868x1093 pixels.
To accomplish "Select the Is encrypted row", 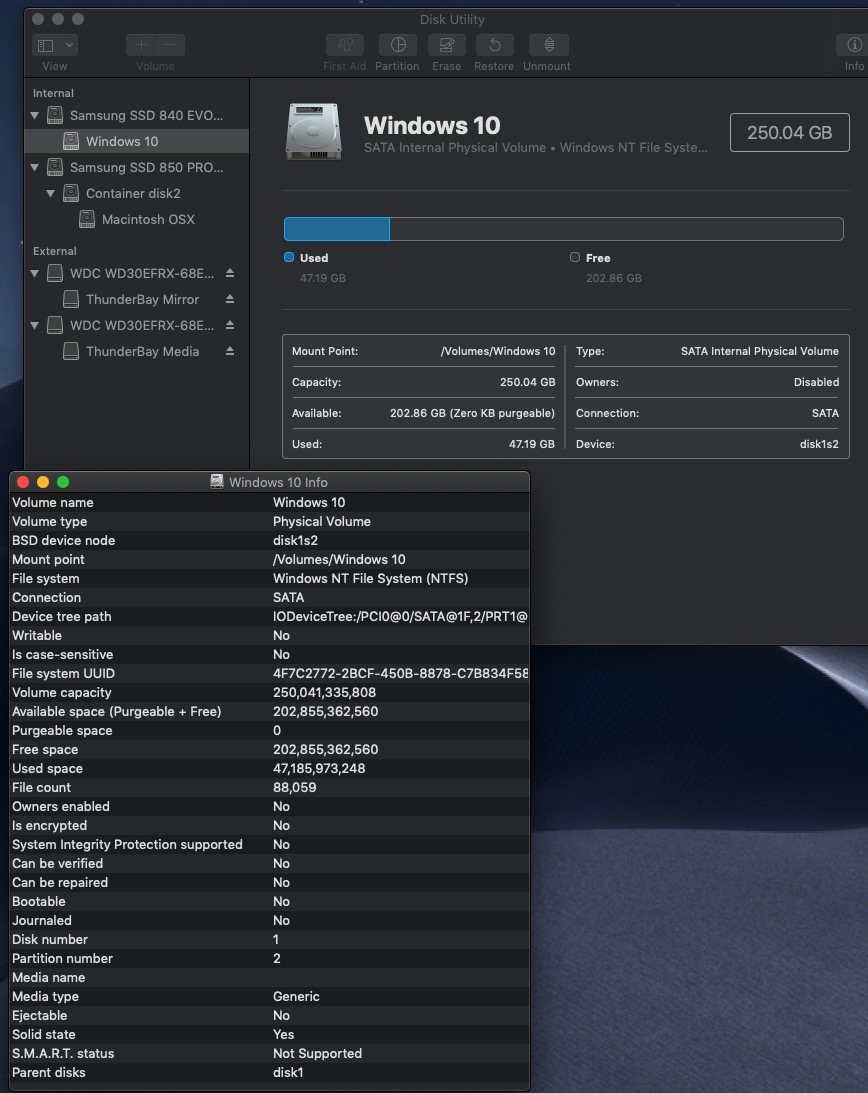I will (270, 825).
